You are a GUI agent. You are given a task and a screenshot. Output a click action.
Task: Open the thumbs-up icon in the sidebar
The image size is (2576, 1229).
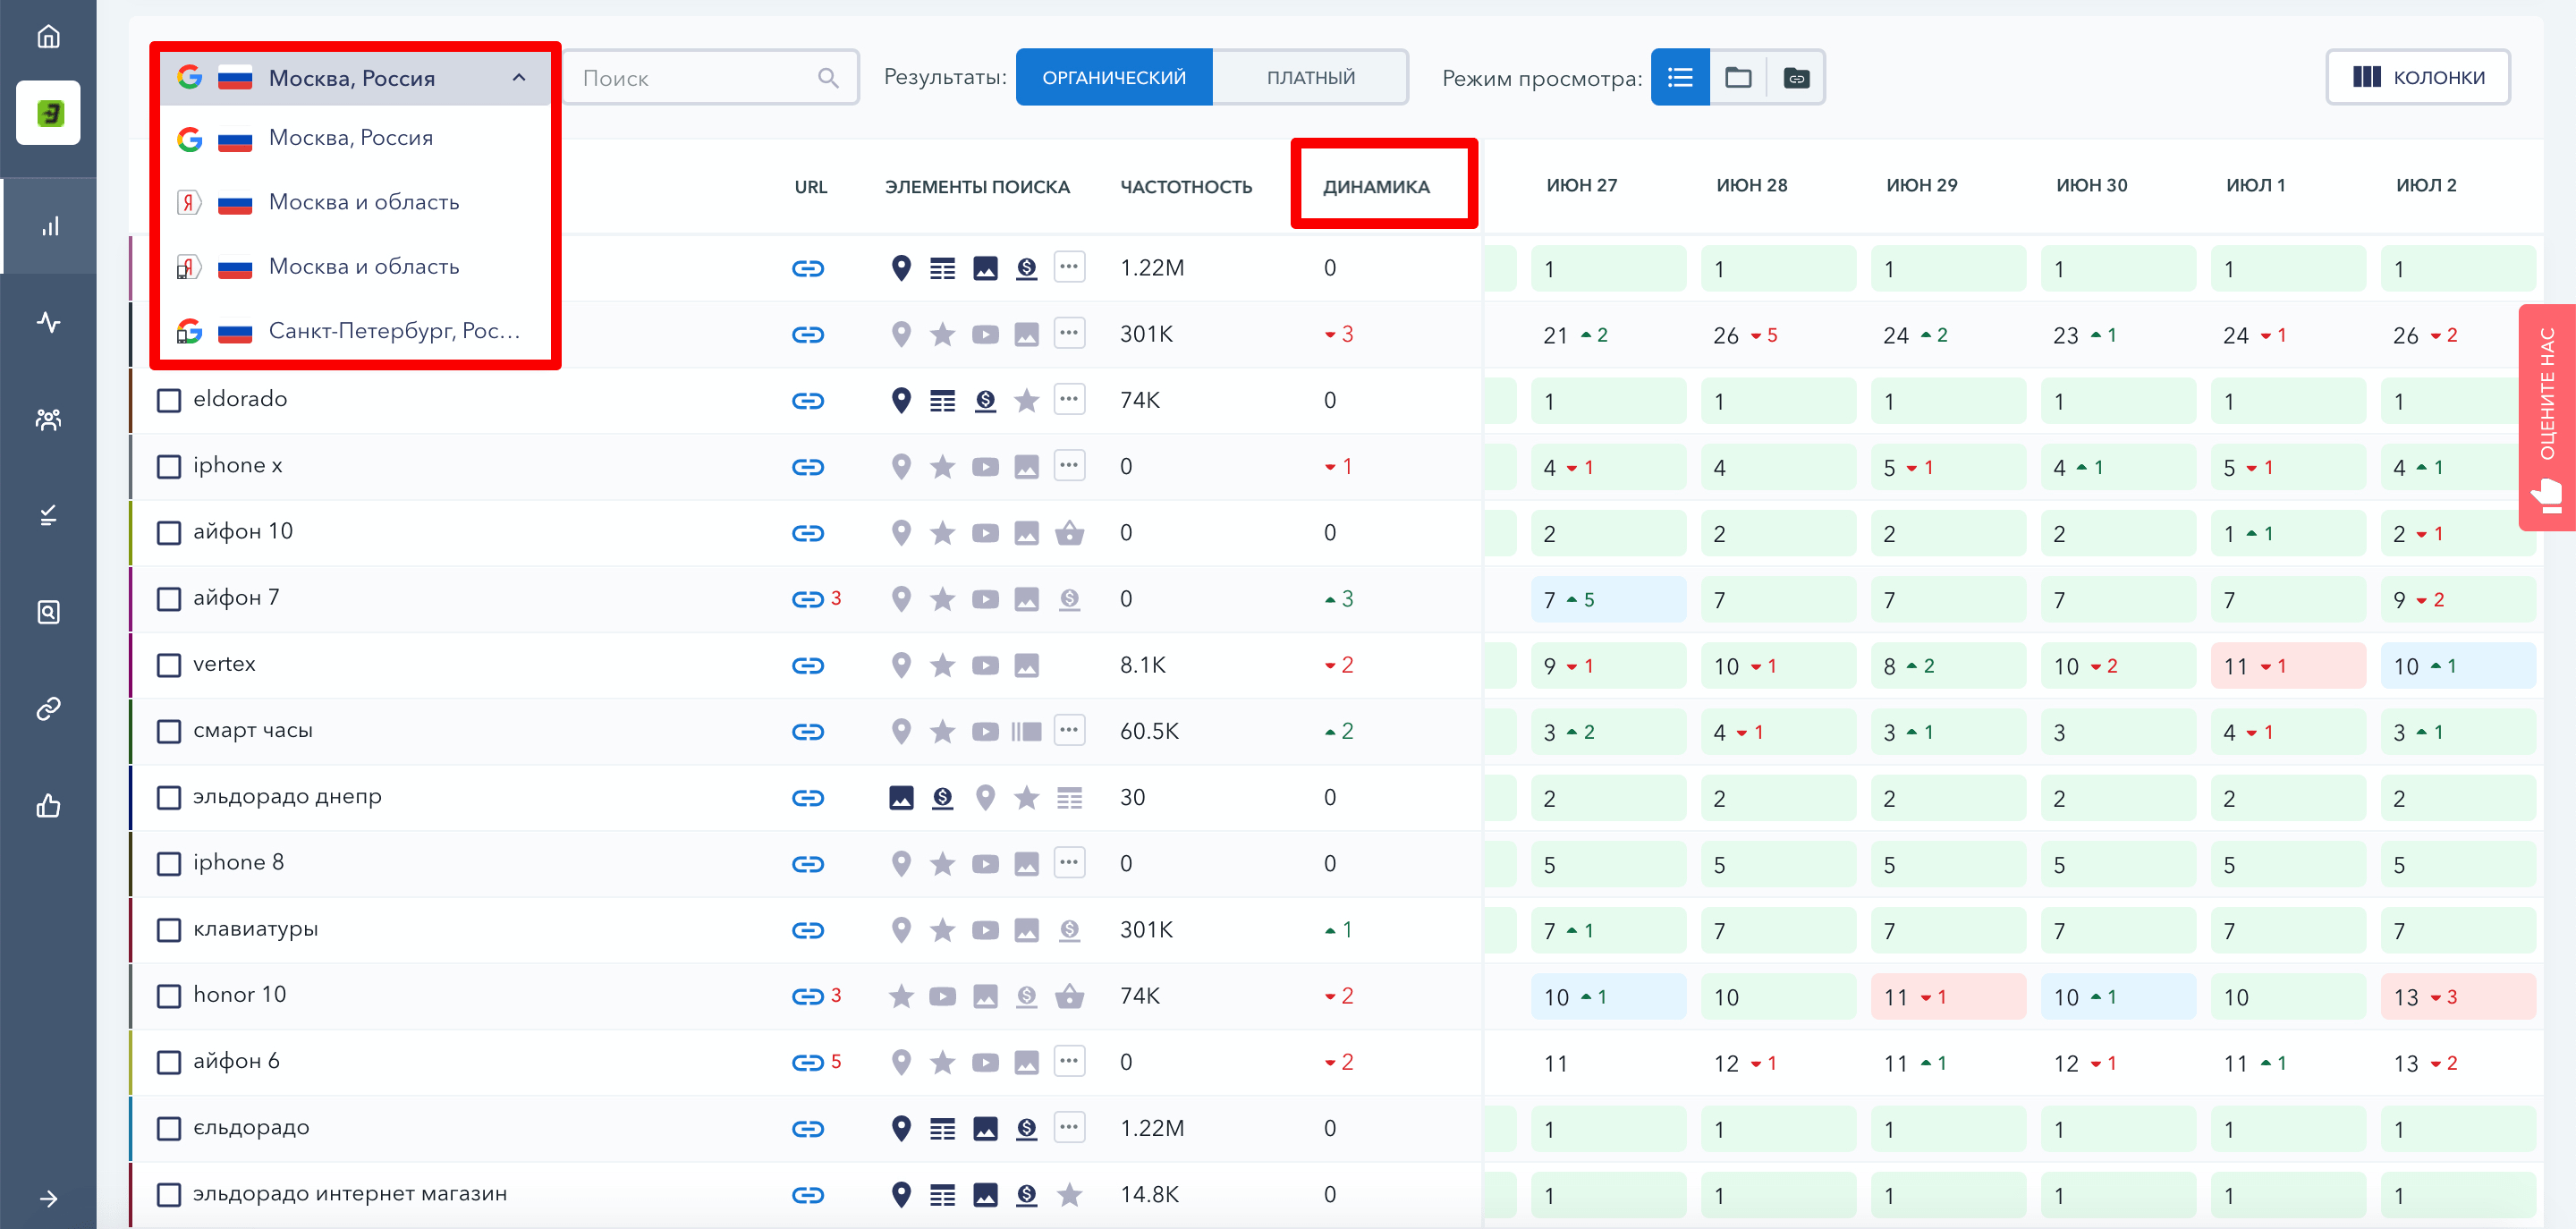(x=48, y=805)
